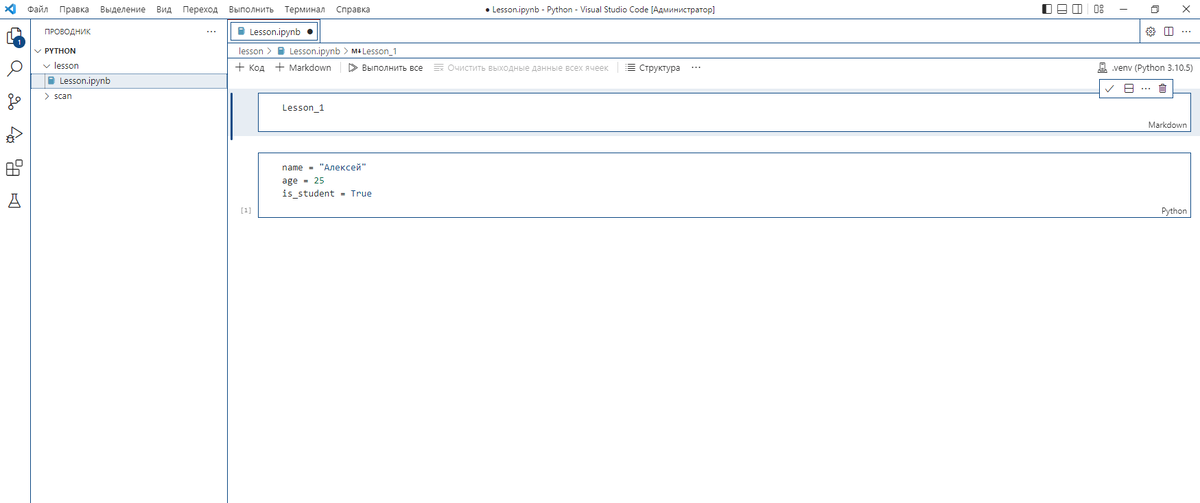
Task: Click Lesson_1 breadcrumb segment
Action: [x=375, y=50]
